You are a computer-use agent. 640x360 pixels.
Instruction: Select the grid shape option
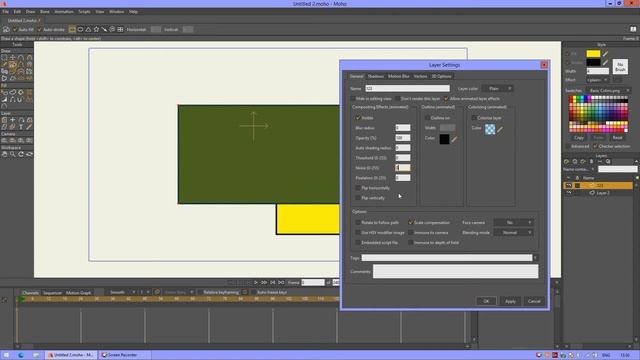pyautogui.click(x=120, y=29)
